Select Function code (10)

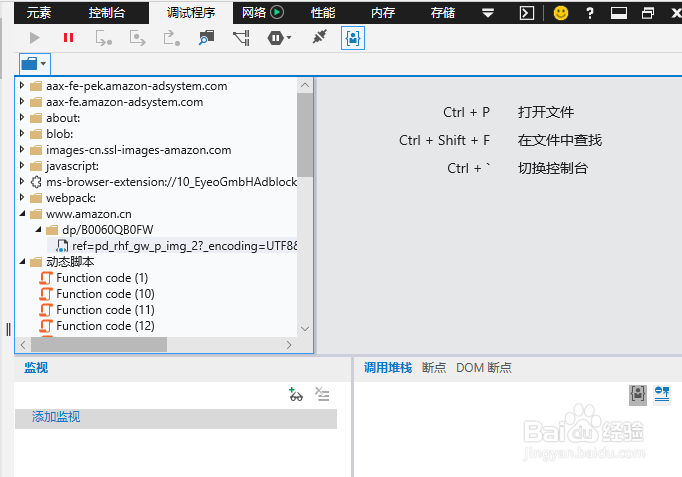click(x=105, y=294)
